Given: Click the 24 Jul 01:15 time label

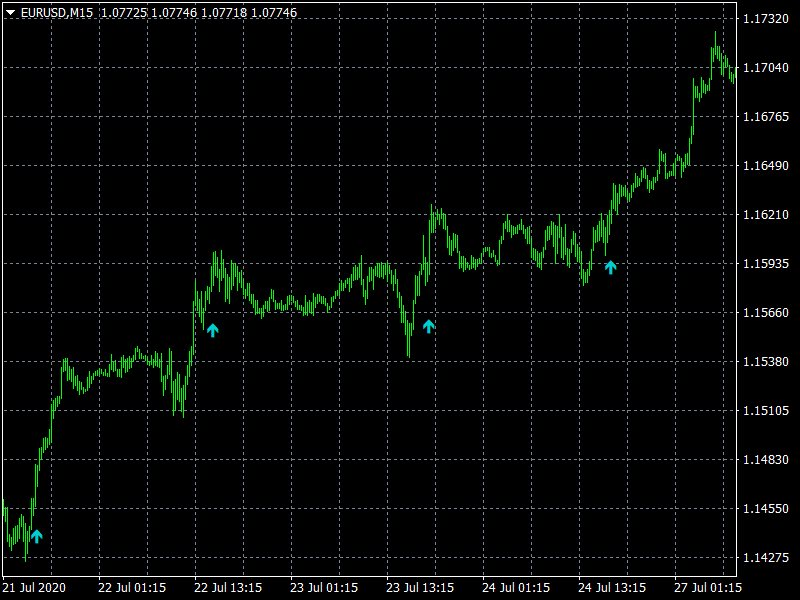Looking at the screenshot, I should click(516, 587).
